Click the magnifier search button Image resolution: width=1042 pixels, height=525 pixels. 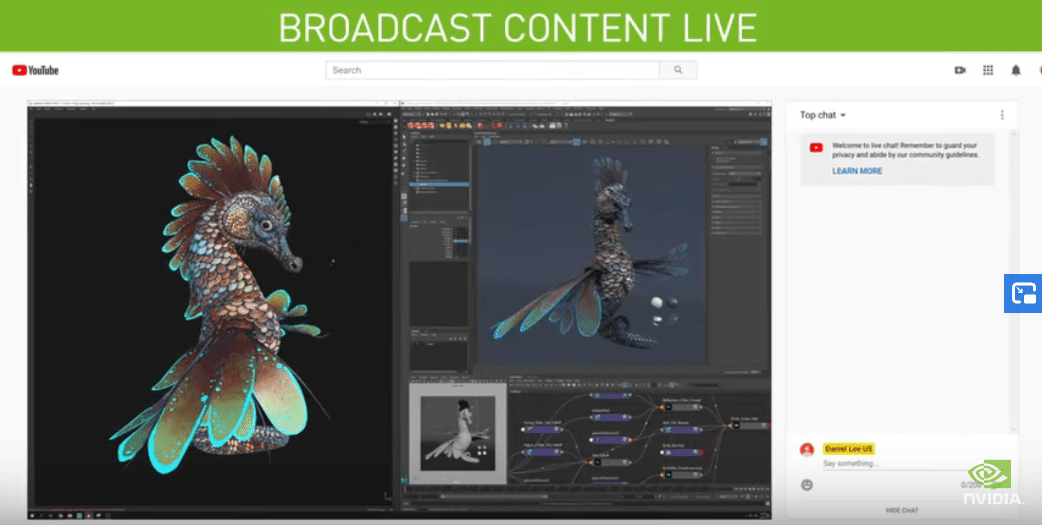pos(678,70)
